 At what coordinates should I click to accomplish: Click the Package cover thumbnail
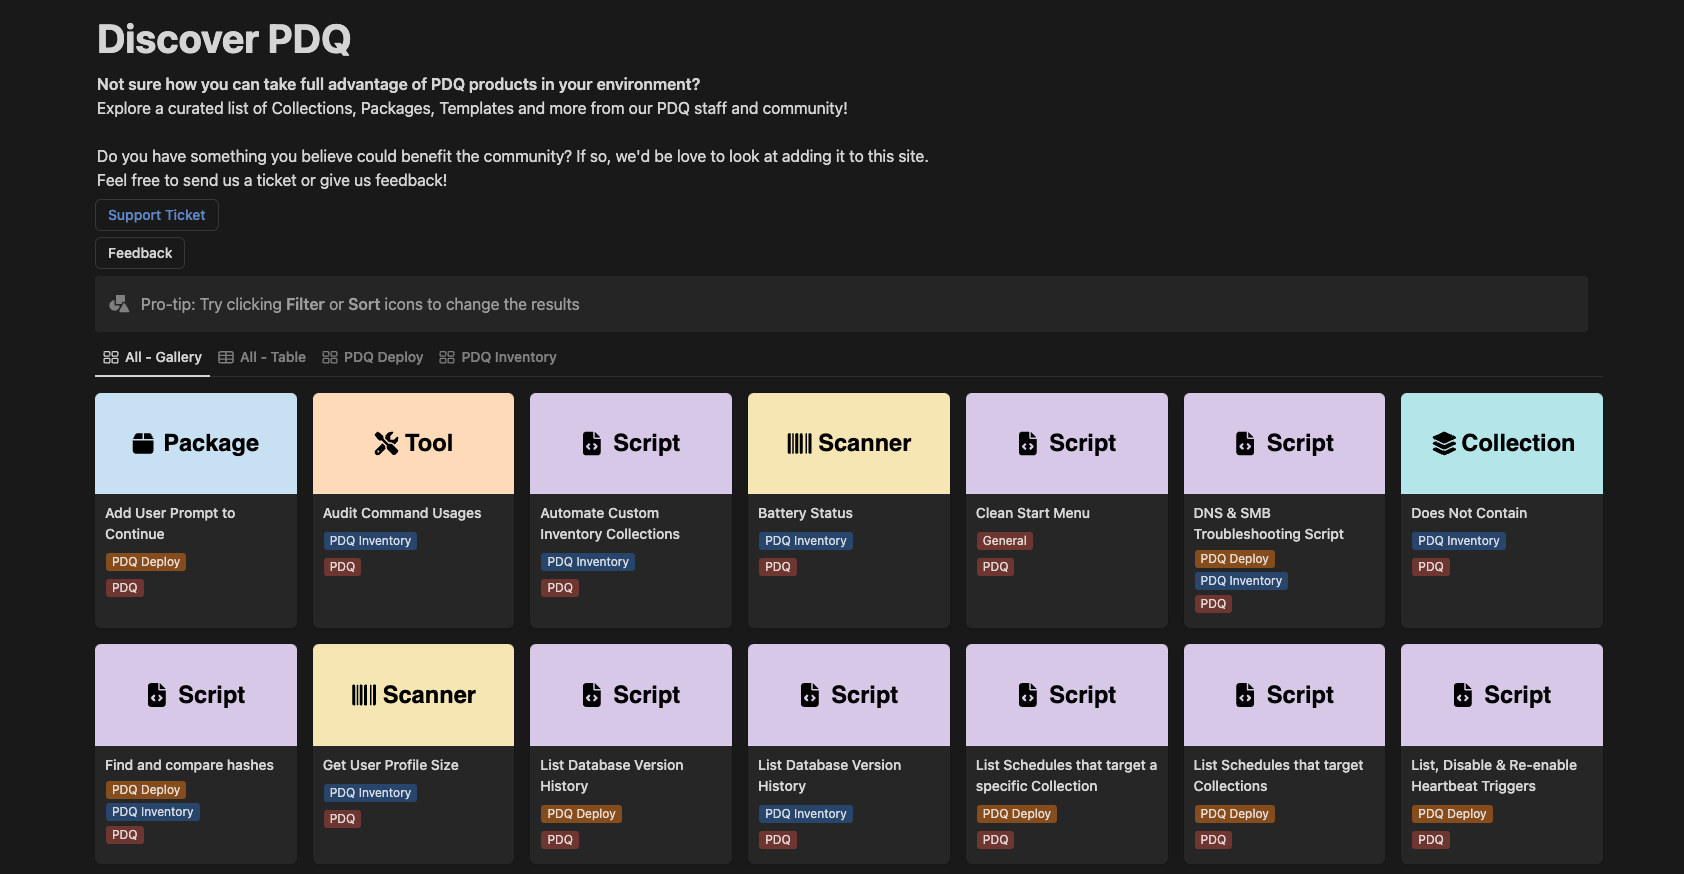[196, 443]
